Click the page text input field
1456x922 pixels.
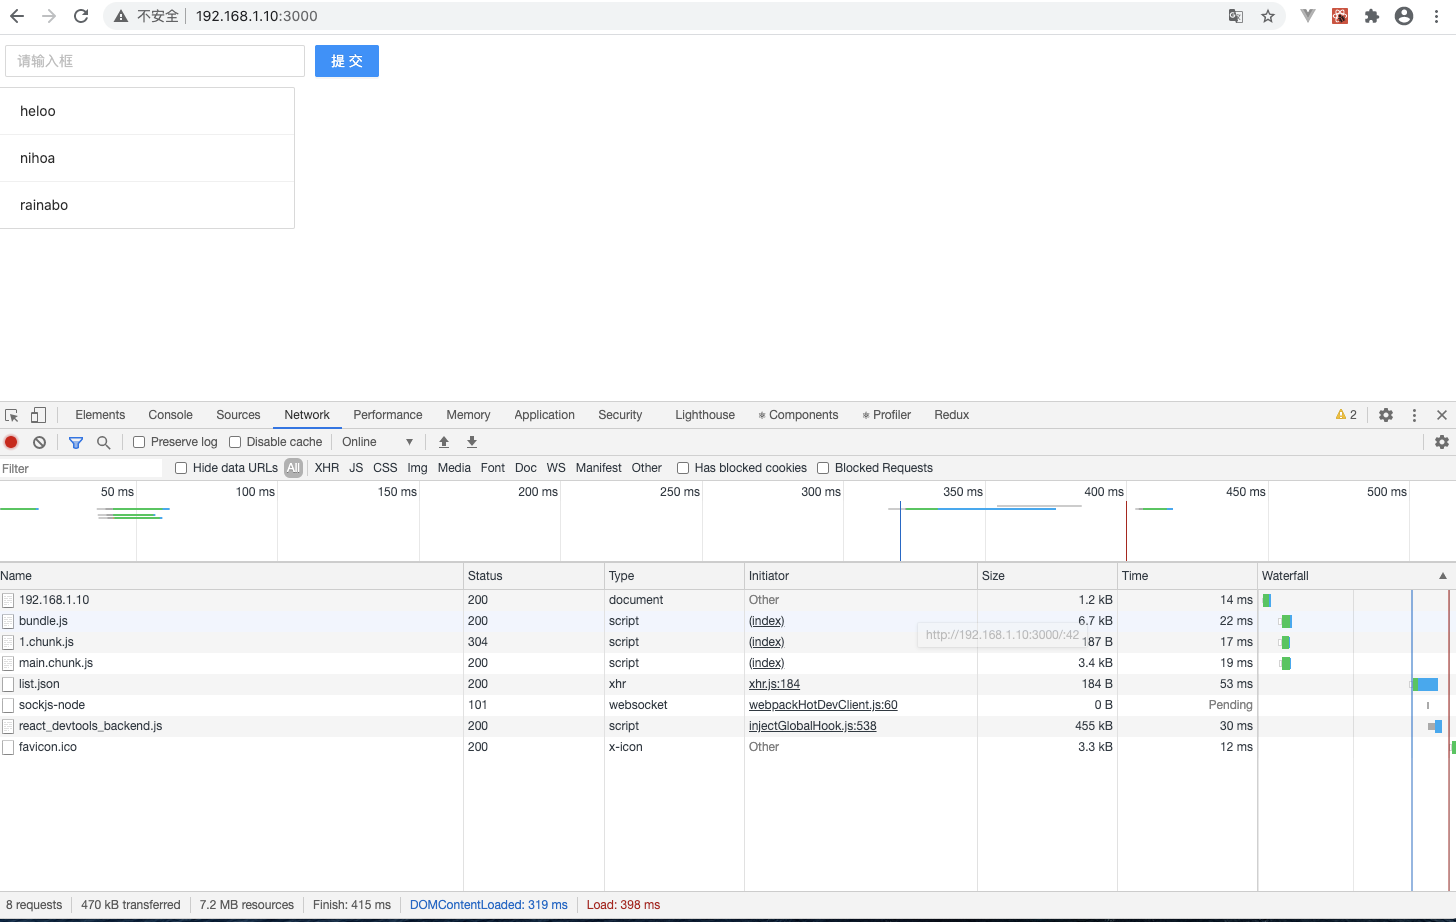[x=155, y=61]
